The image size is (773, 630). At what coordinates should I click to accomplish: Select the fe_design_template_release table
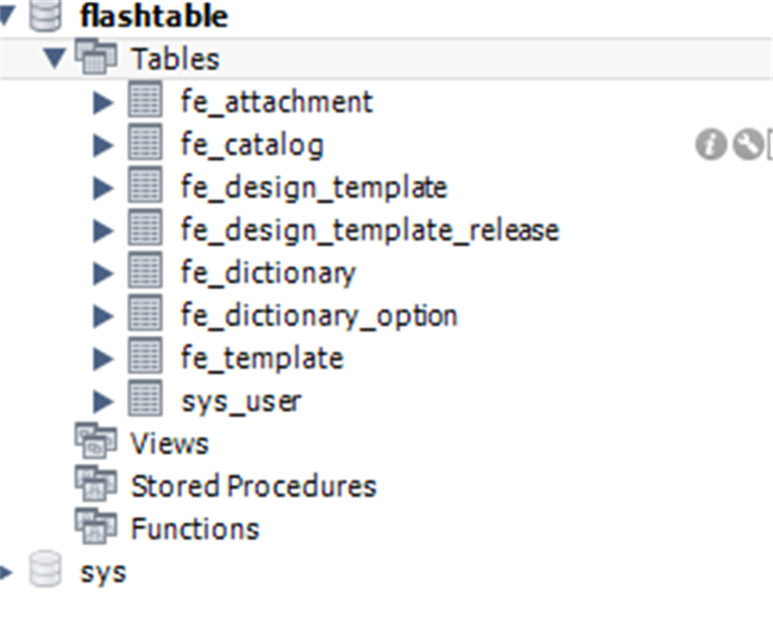click(x=370, y=231)
